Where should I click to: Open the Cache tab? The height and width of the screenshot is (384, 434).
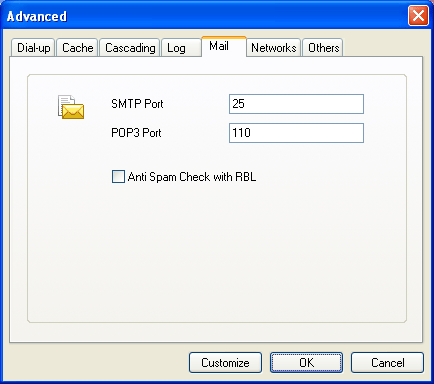tap(77, 48)
